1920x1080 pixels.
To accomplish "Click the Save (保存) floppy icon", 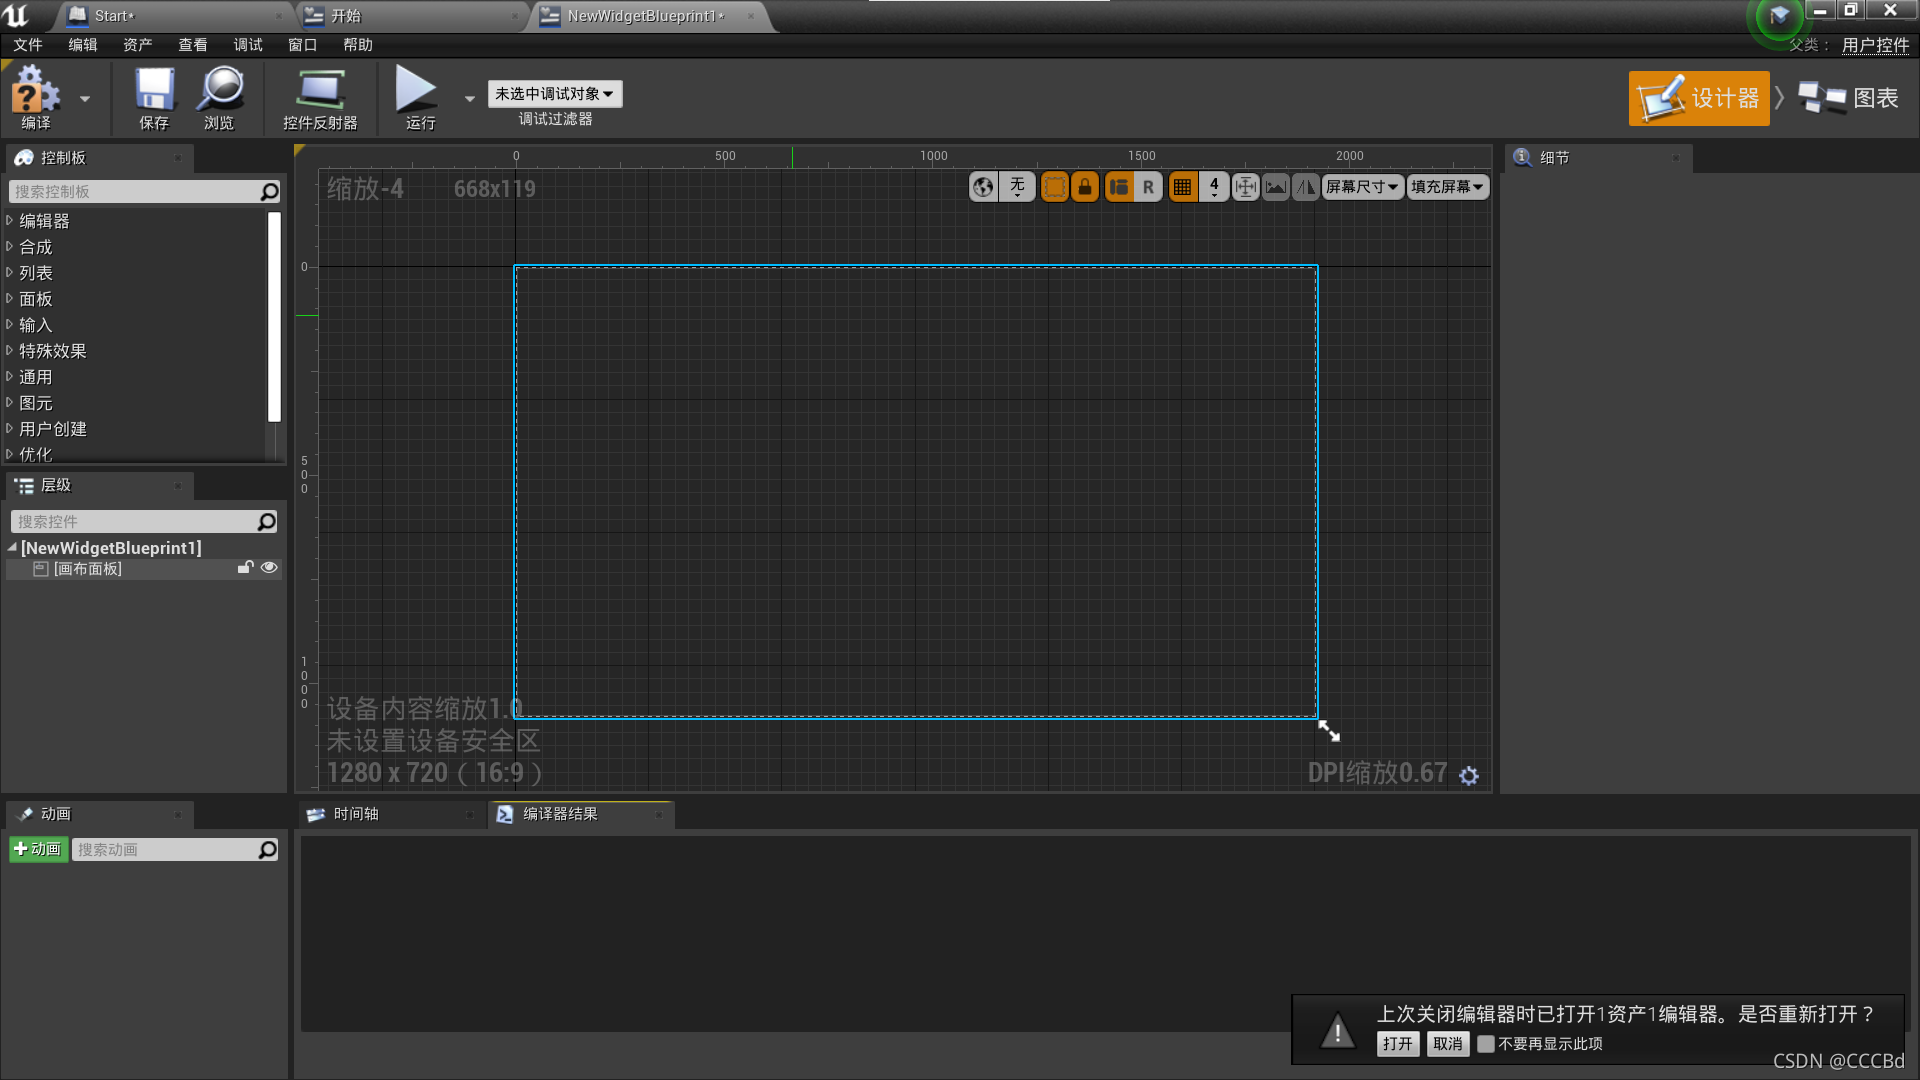I will click(x=154, y=98).
